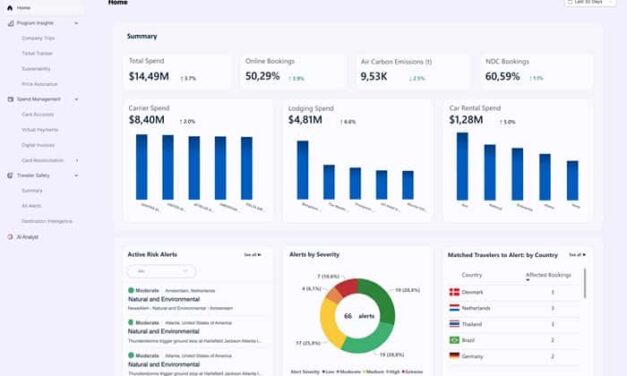627x376 pixels.
Task: Collapse the Program Insights section chevron
Action: pos(76,23)
